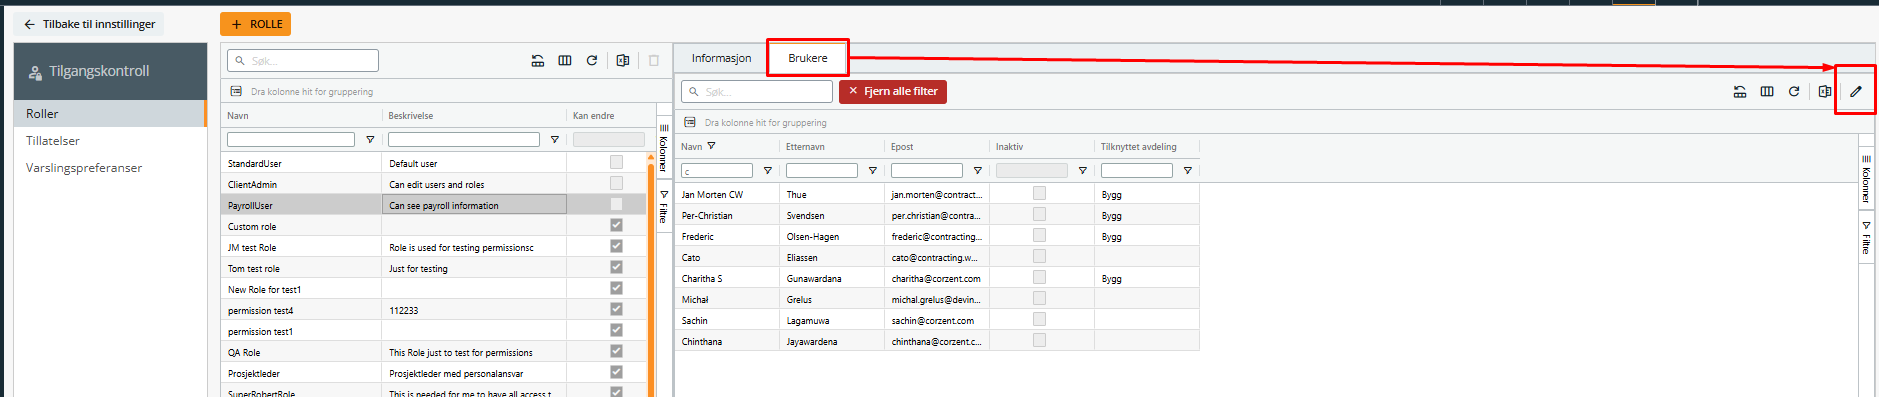The width and height of the screenshot is (1879, 397).
Task: Switch to the Brukere tab
Action: tap(808, 58)
